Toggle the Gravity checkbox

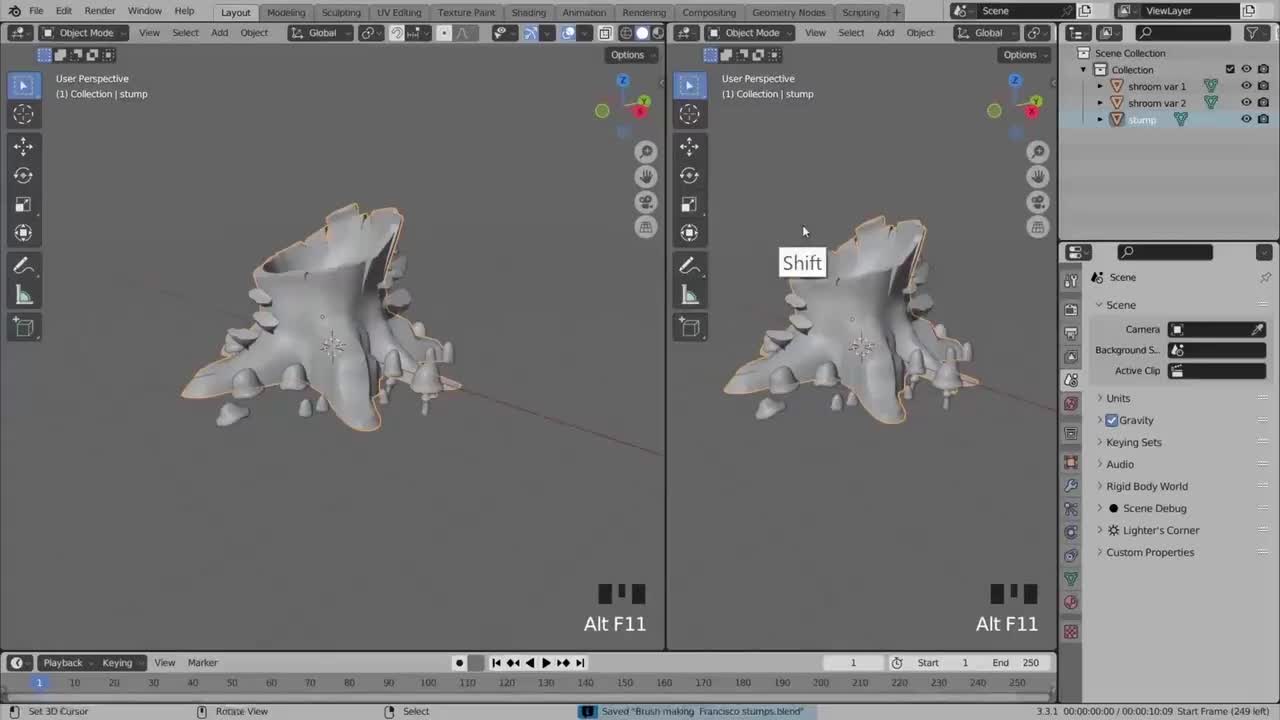tap(1112, 420)
